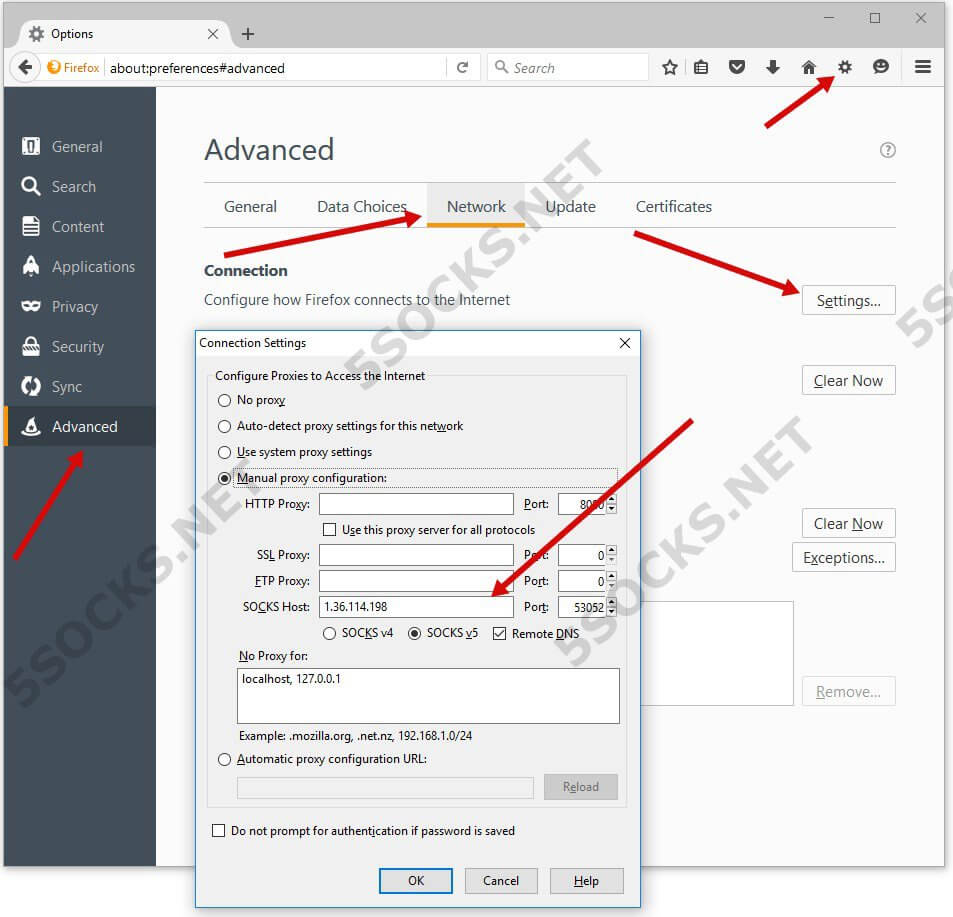Check Use this proxy server for all protocols

coord(329,530)
